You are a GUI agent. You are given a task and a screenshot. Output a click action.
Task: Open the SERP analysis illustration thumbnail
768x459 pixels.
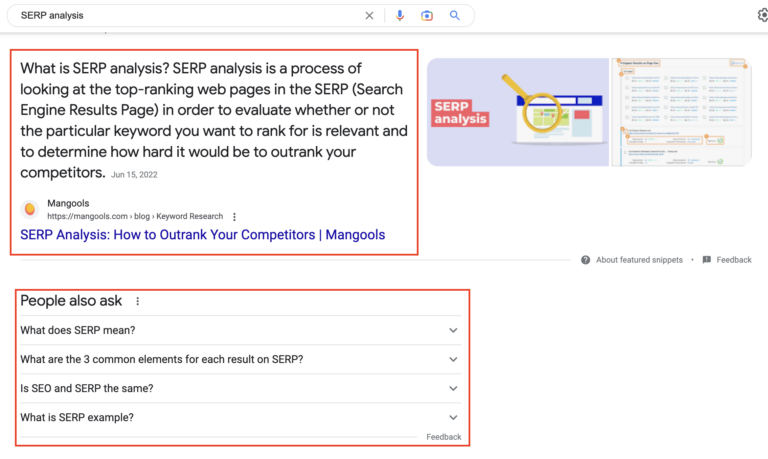click(x=518, y=112)
